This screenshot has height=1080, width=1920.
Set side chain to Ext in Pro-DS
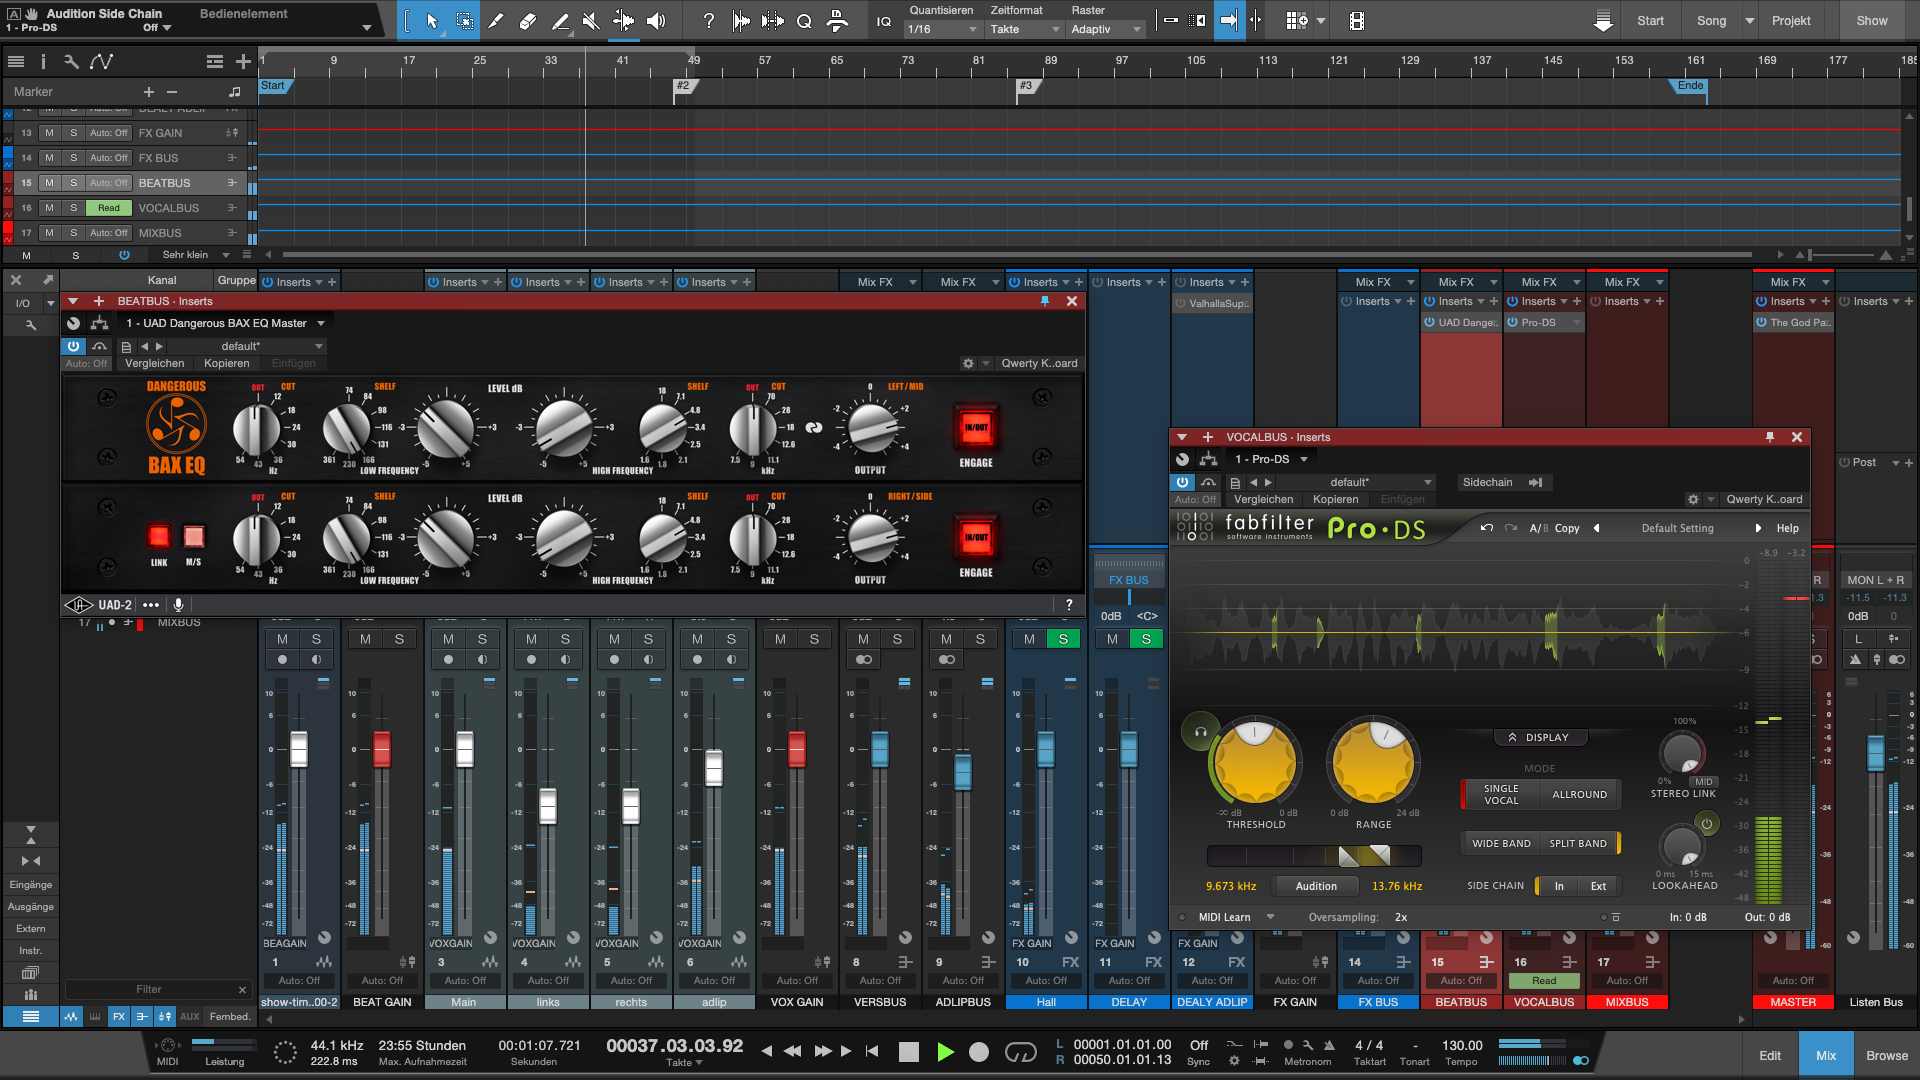tap(1598, 886)
